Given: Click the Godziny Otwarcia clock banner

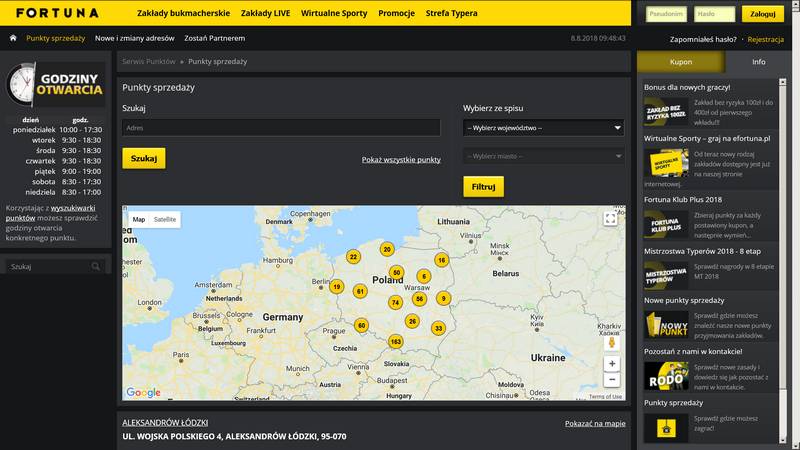Looking at the screenshot, I should 56,85.
